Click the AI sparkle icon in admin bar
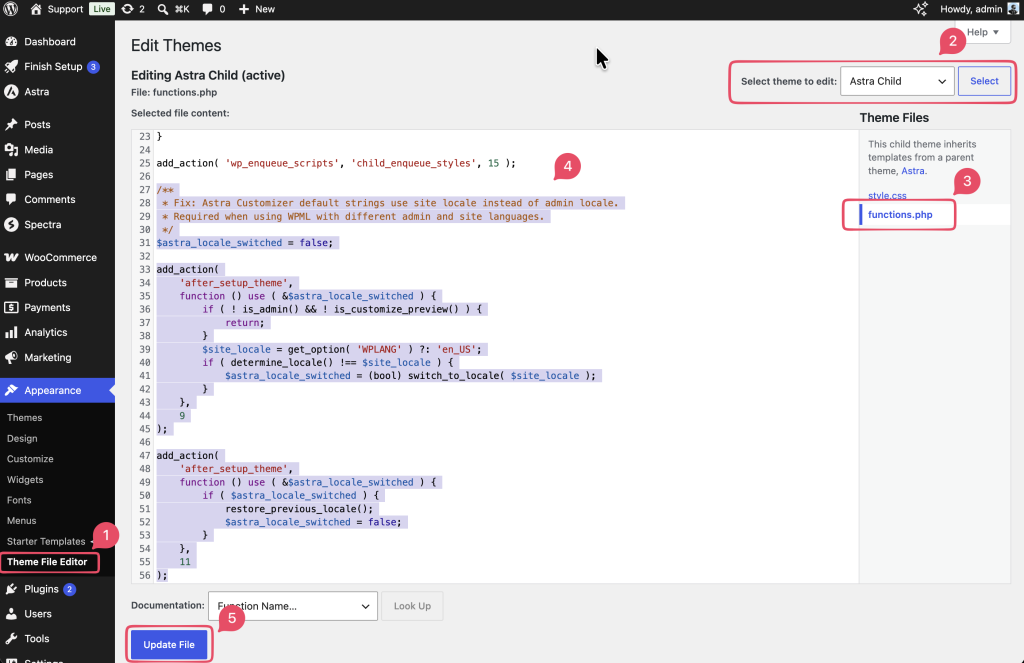This screenshot has height=663, width=1024. 920,9
